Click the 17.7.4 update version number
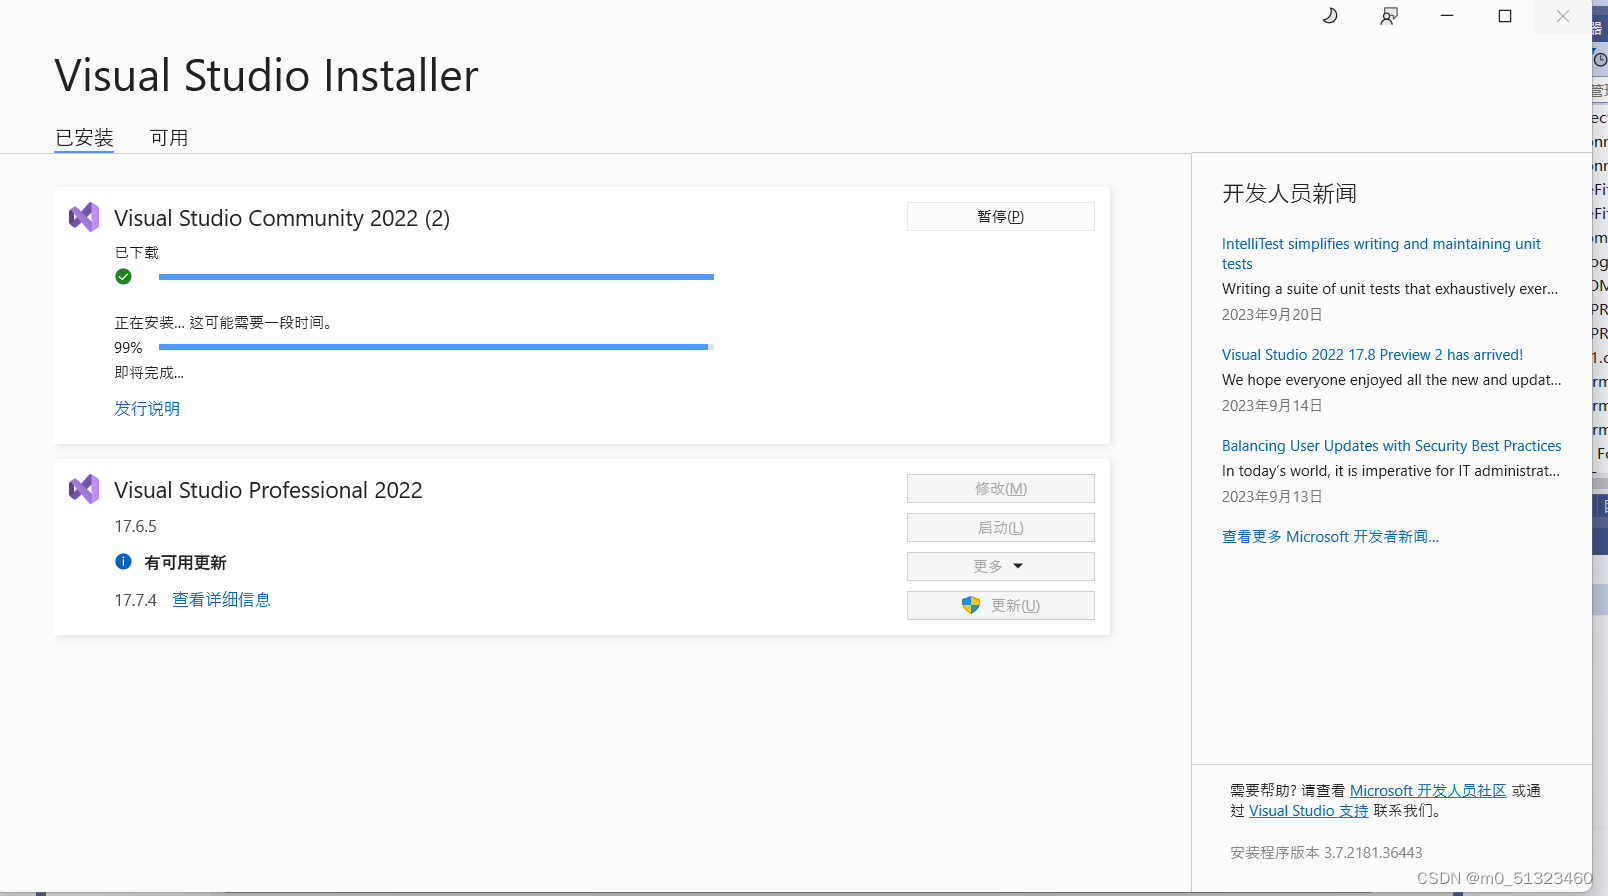Image resolution: width=1608 pixels, height=896 pixels. pos(135,600)
